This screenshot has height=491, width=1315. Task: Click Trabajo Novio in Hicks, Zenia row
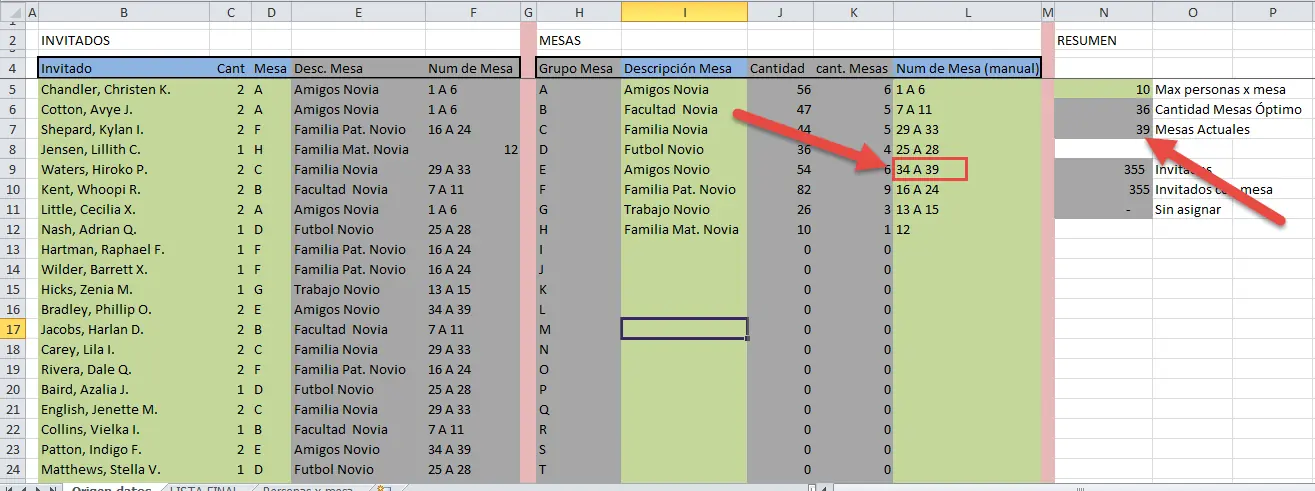click(358, 289)
